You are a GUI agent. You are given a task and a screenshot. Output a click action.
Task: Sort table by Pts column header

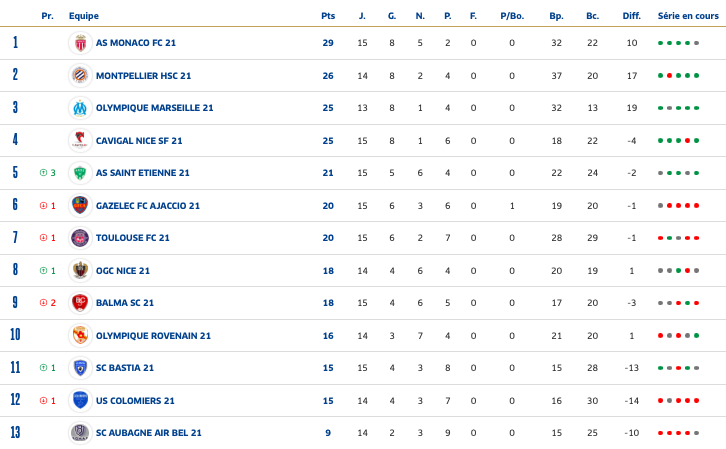[x=328, y=16]
